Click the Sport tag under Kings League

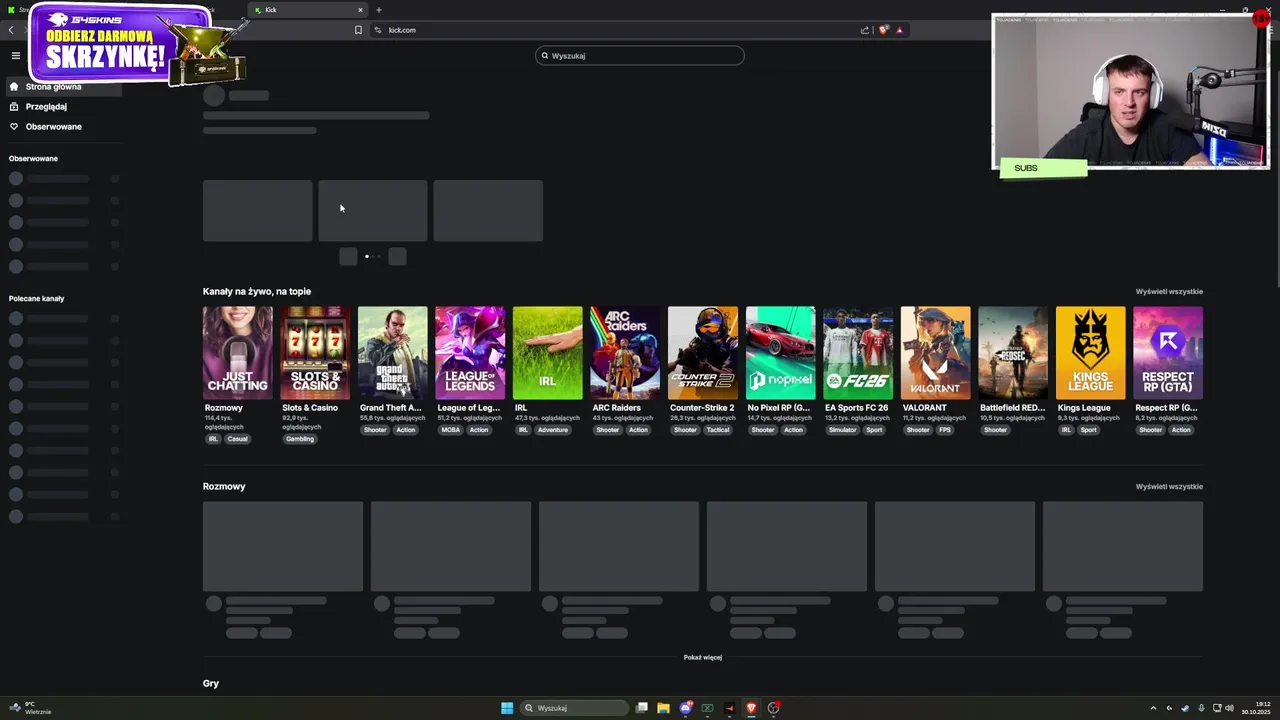pos(1089,430)
